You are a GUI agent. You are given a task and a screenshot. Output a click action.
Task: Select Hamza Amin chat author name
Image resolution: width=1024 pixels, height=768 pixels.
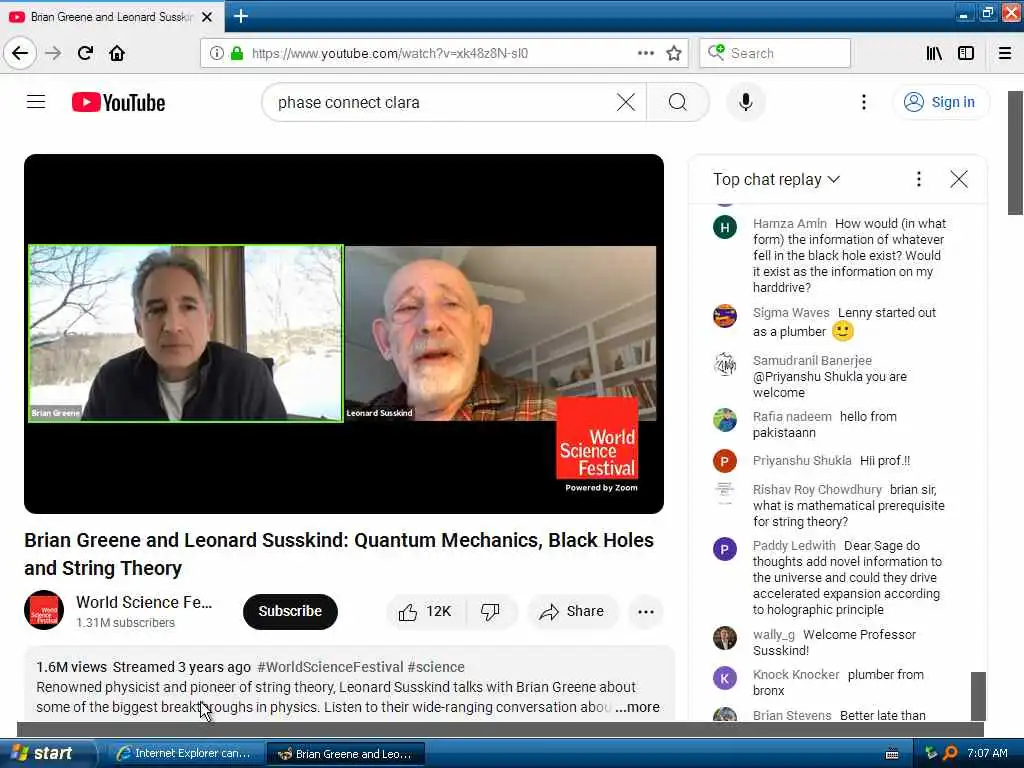coord(789,224)
